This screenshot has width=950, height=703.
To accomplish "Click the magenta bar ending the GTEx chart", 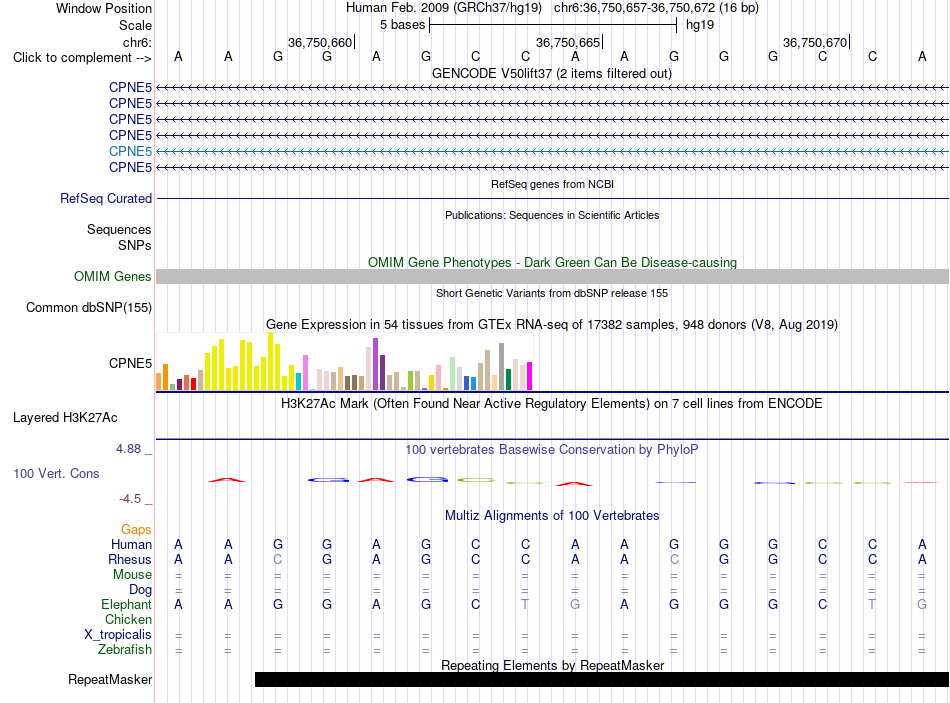I will [x=530, y=376].
